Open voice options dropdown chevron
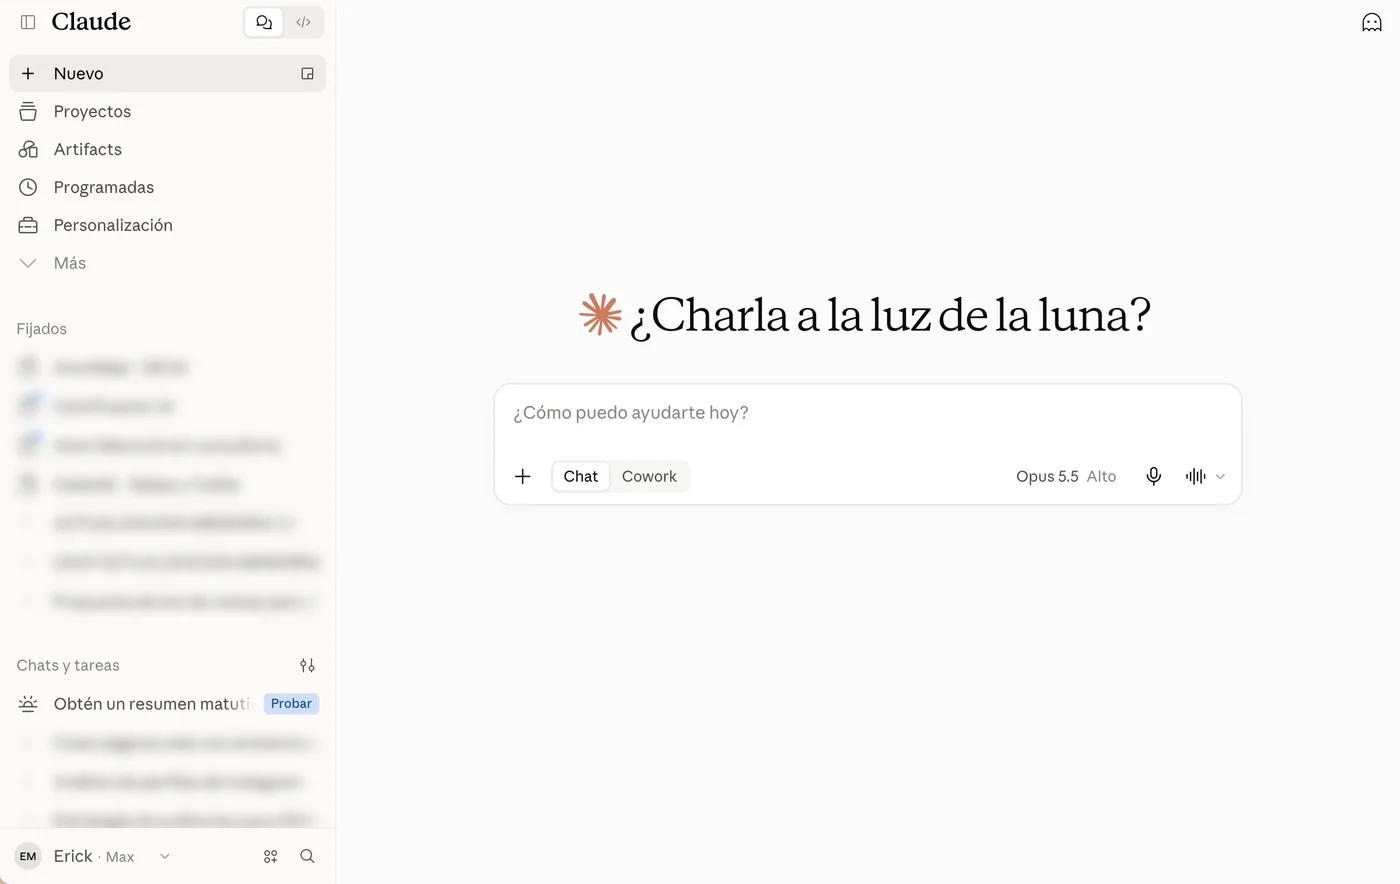Image resolution: width=1400 pixels, height=884 pixels. coord(1220,477)
